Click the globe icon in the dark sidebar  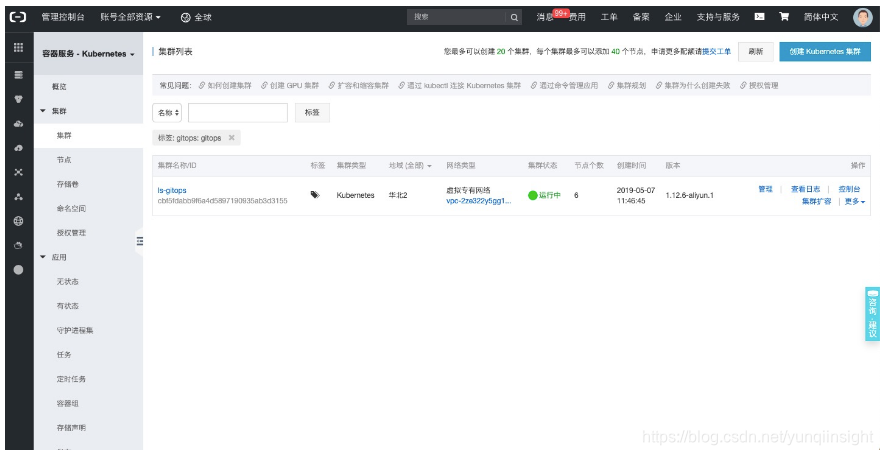click(x=19, y=221)
